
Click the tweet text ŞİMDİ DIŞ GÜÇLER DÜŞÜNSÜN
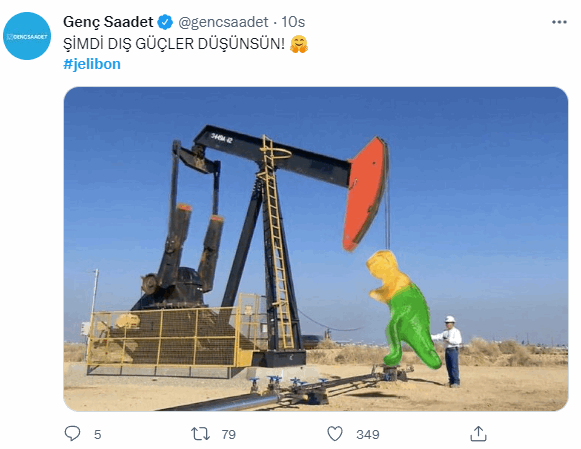pyautogui.click(x=174, y=44)
